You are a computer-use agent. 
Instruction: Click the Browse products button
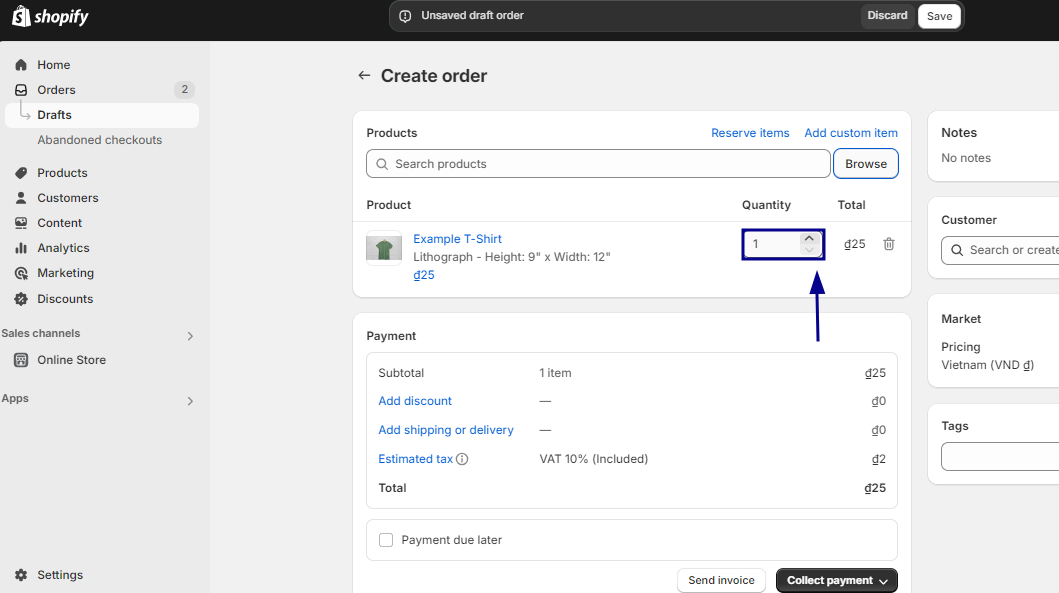click(866, 163)
